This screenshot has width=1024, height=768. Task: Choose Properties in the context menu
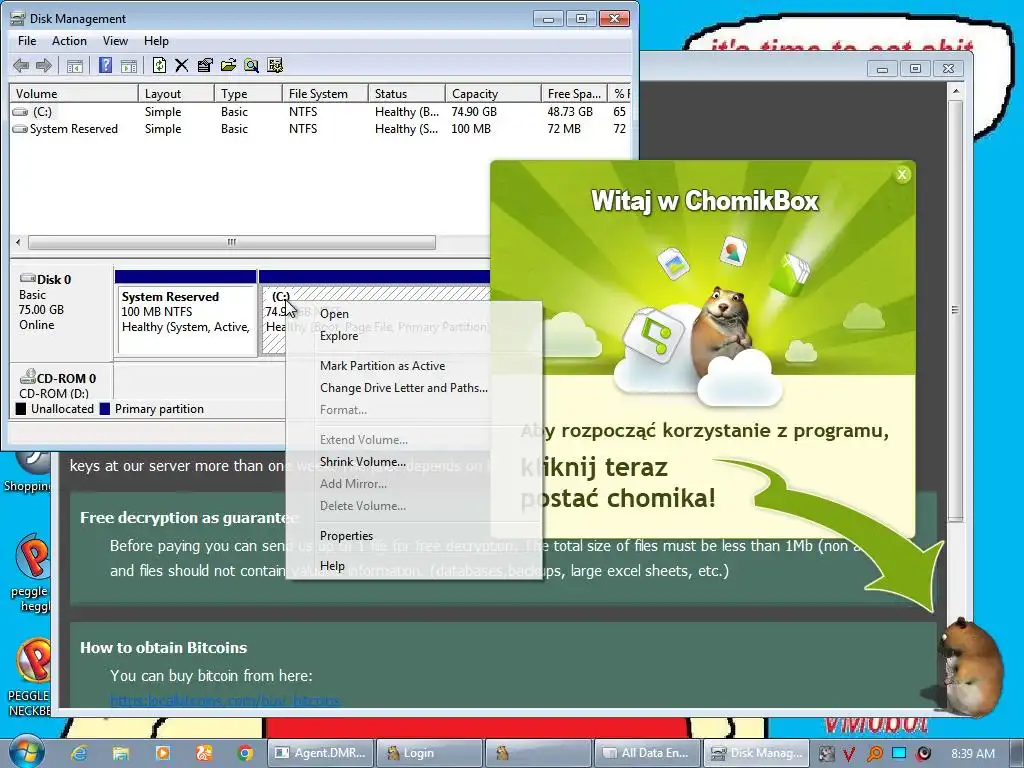414,536
